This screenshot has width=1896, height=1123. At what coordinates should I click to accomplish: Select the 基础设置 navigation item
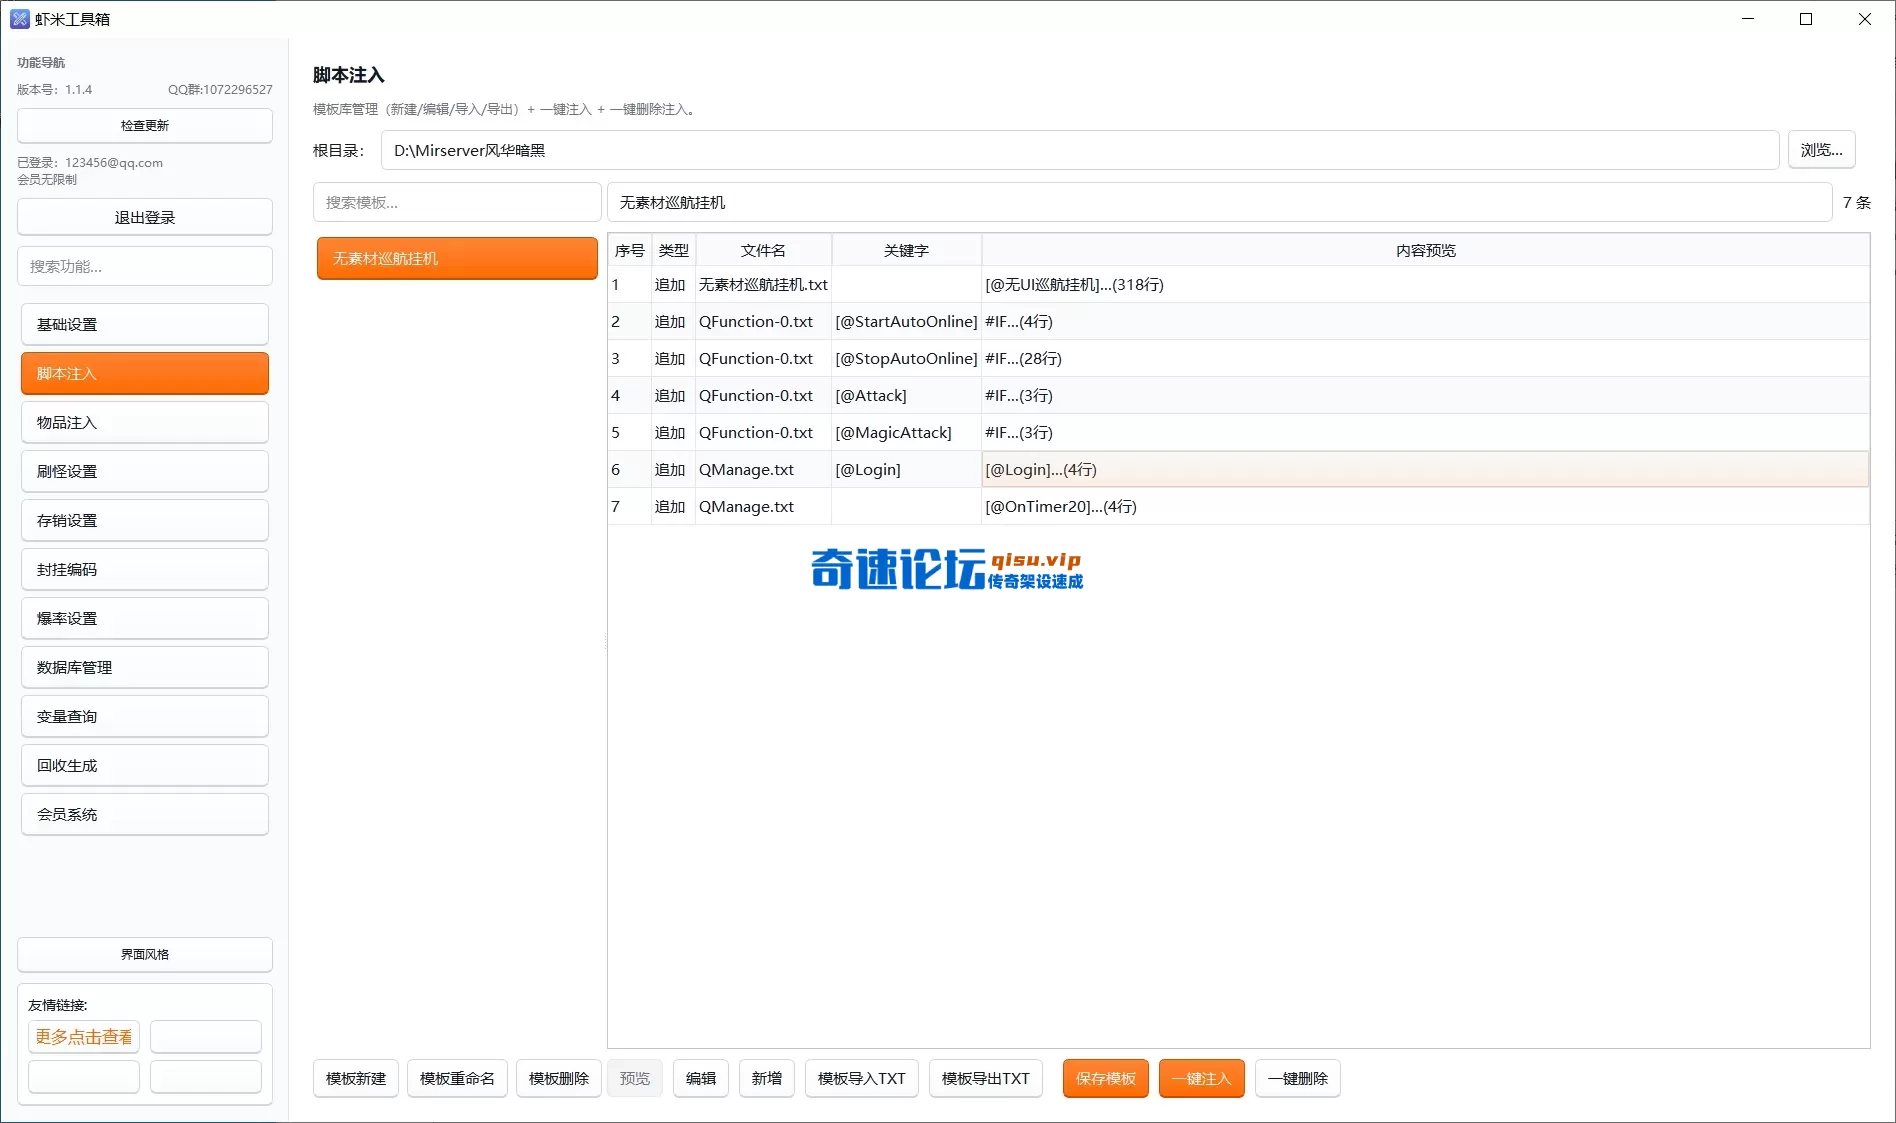coord(144,324)
